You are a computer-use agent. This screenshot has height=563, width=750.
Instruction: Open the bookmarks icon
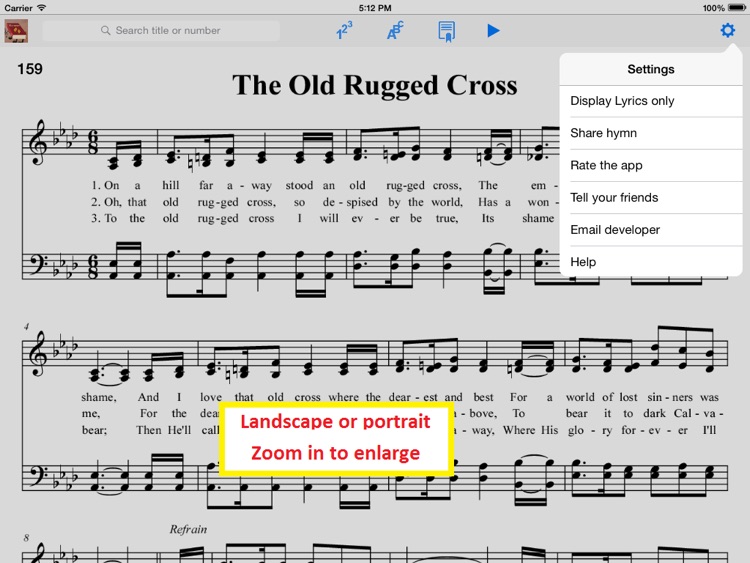pos(446,31)
